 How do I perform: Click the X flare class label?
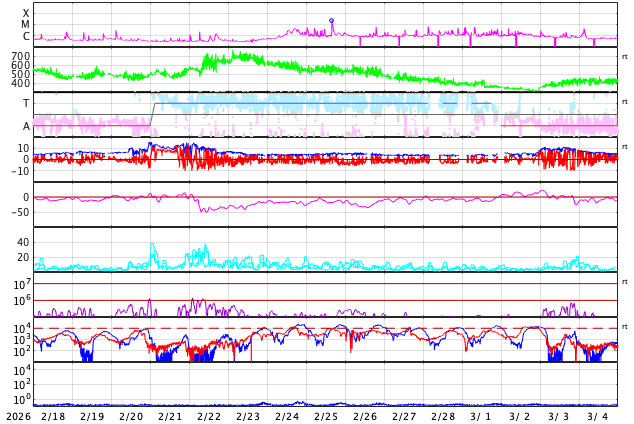click(x=26, y=13)
